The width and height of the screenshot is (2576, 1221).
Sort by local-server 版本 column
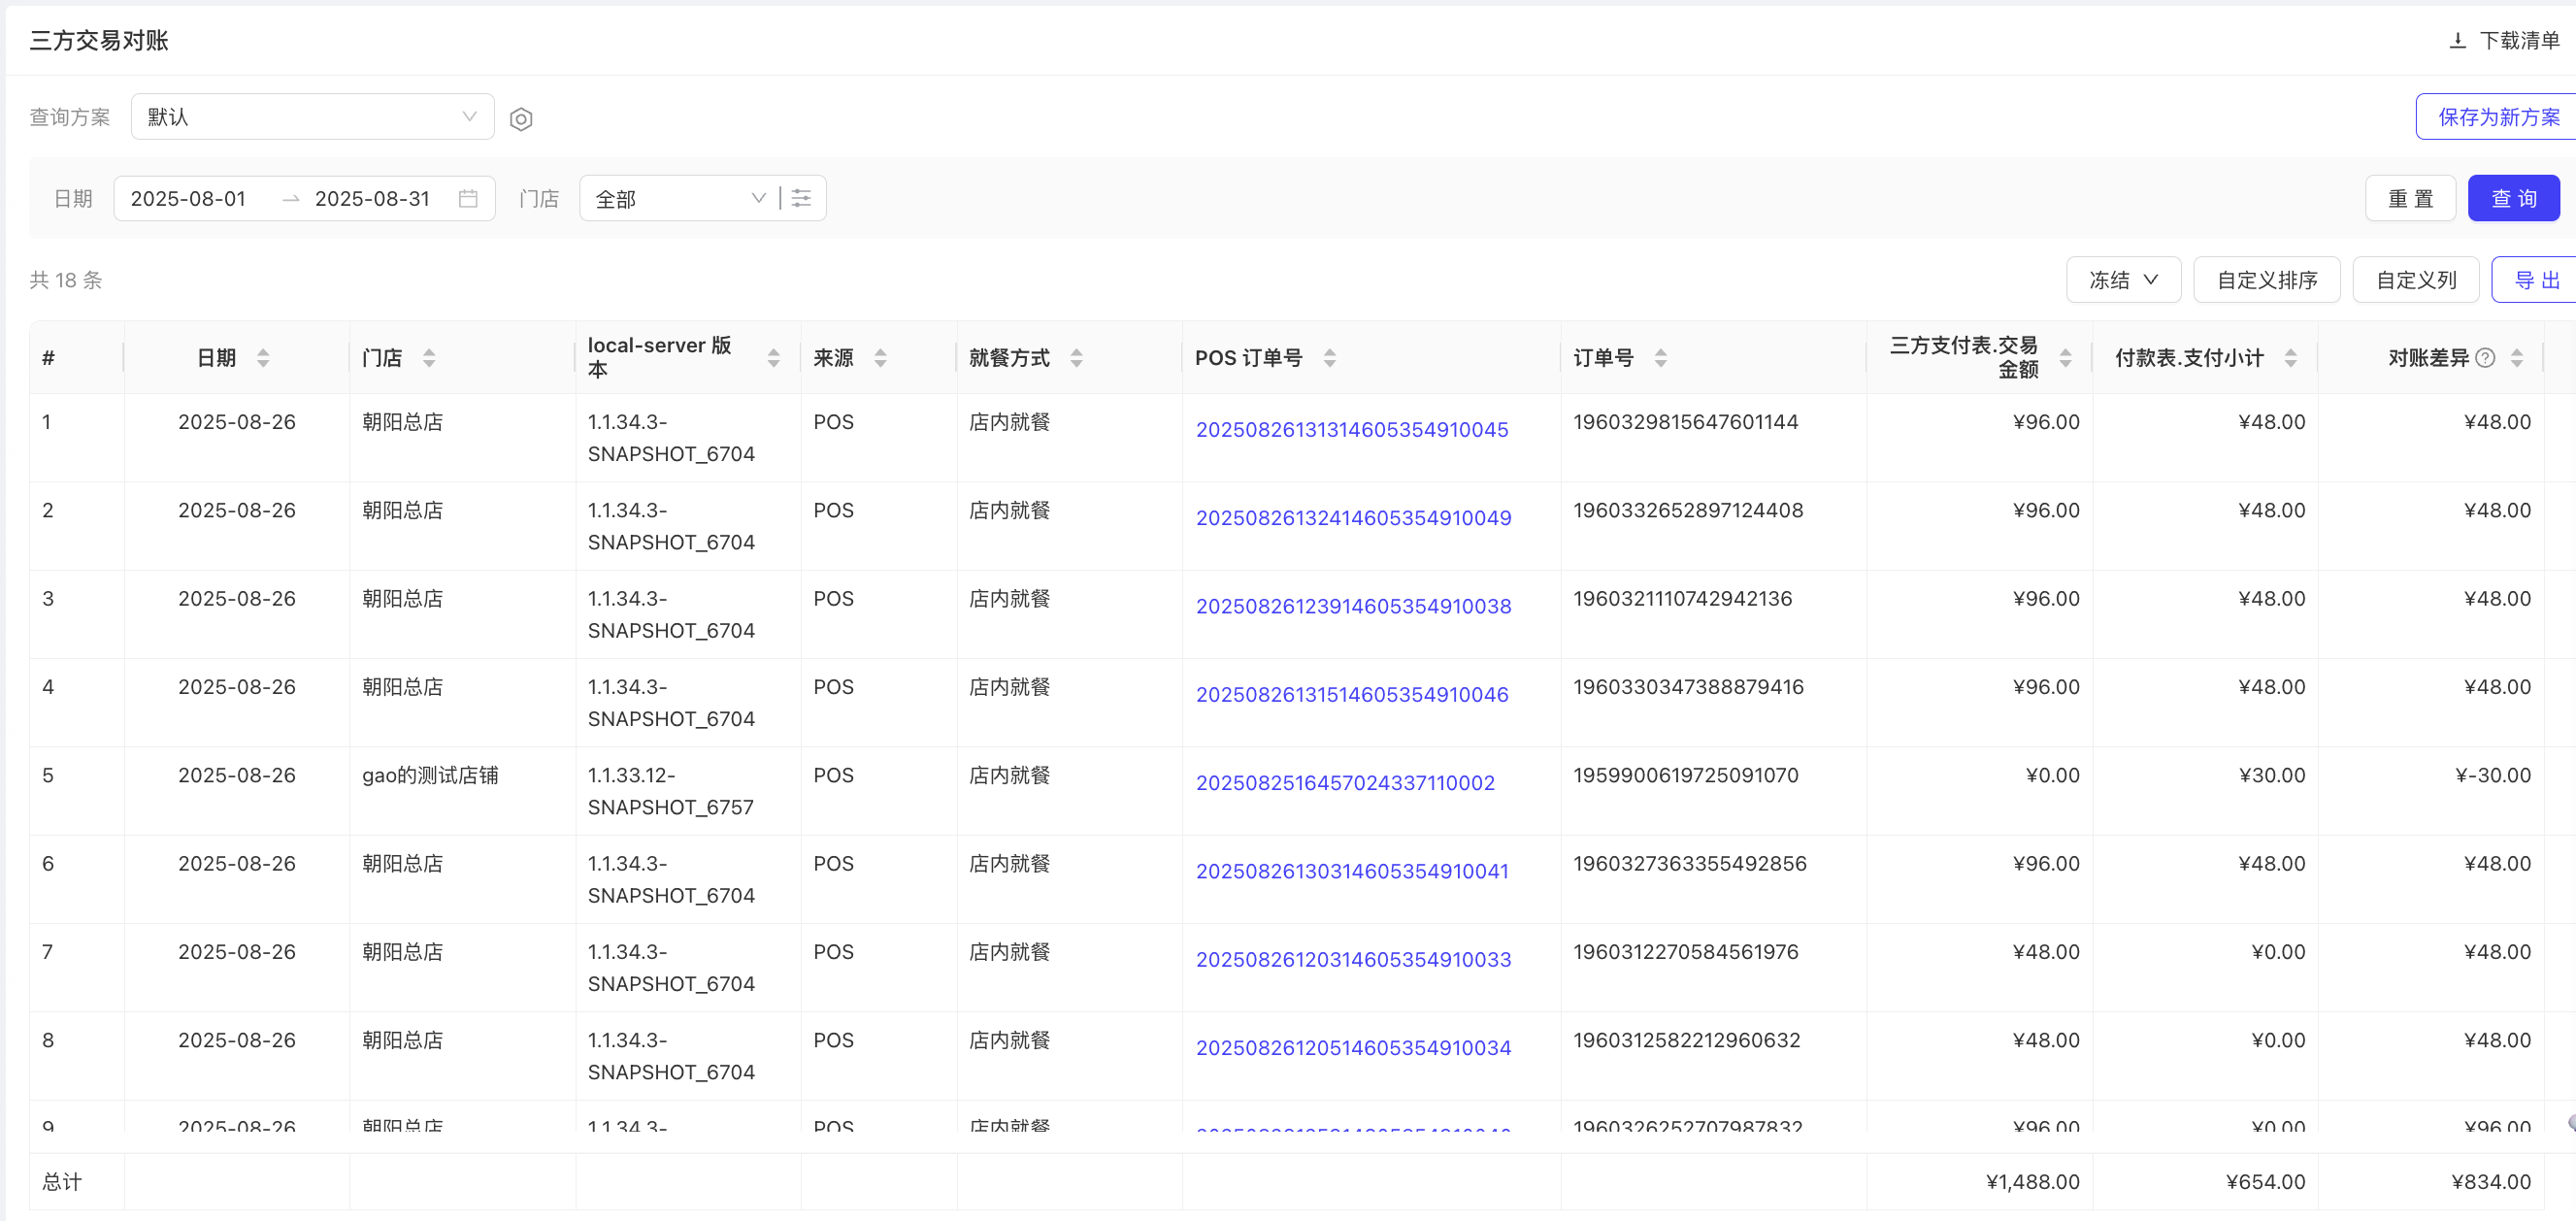tap(773, 358)
